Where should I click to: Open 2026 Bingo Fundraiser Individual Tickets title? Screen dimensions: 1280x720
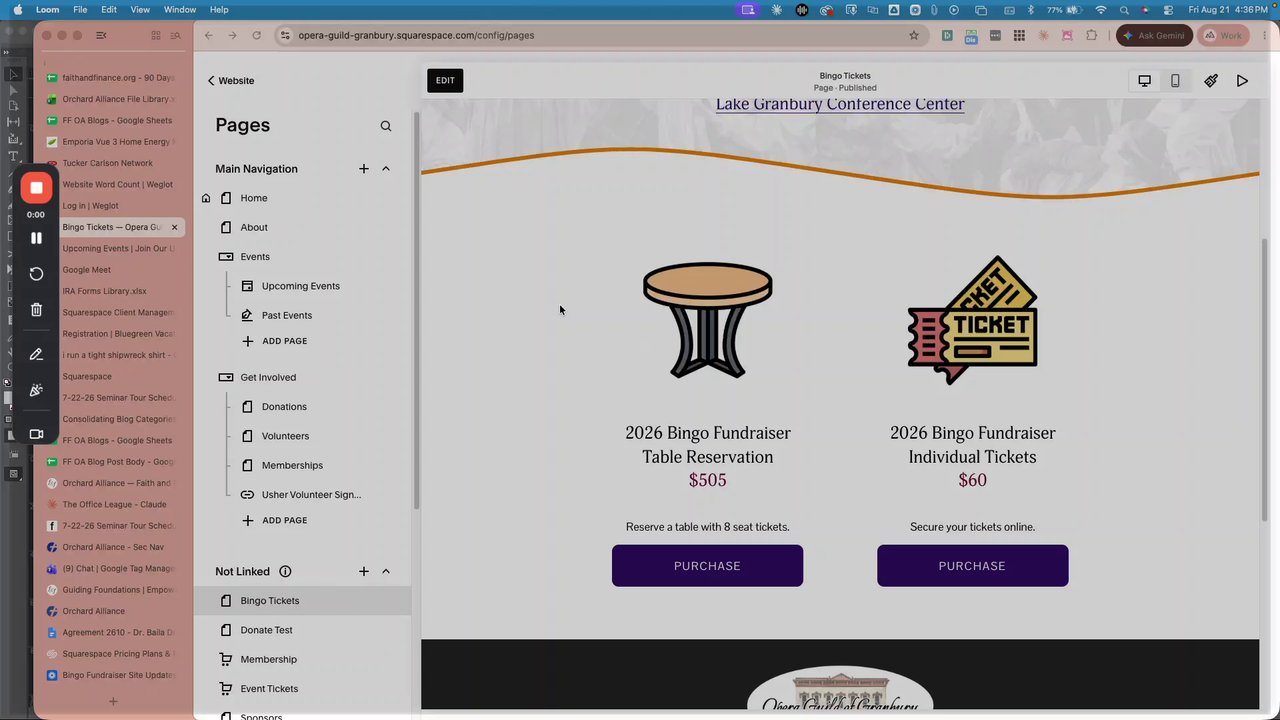point(973,445)
